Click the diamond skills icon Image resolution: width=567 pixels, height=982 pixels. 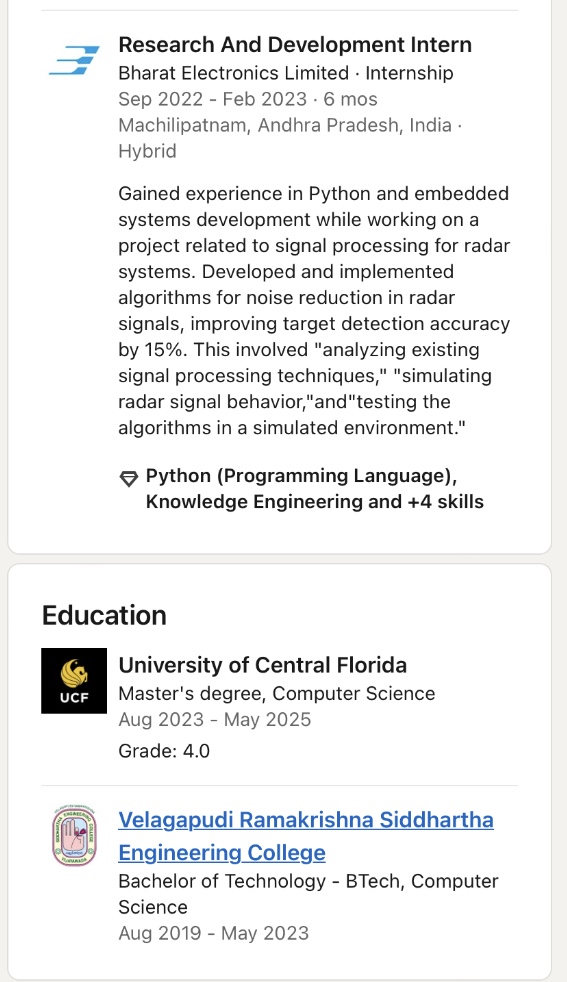[x=128, y=478]
